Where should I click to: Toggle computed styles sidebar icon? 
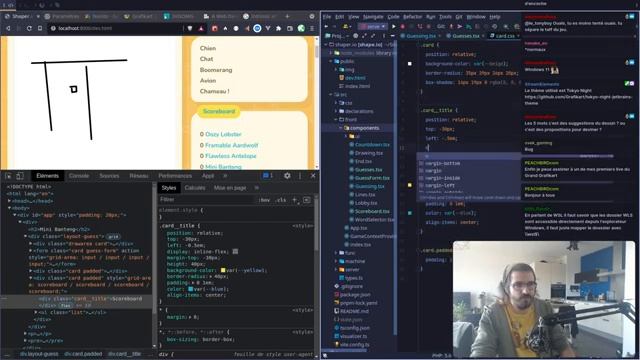pos(307,200)
